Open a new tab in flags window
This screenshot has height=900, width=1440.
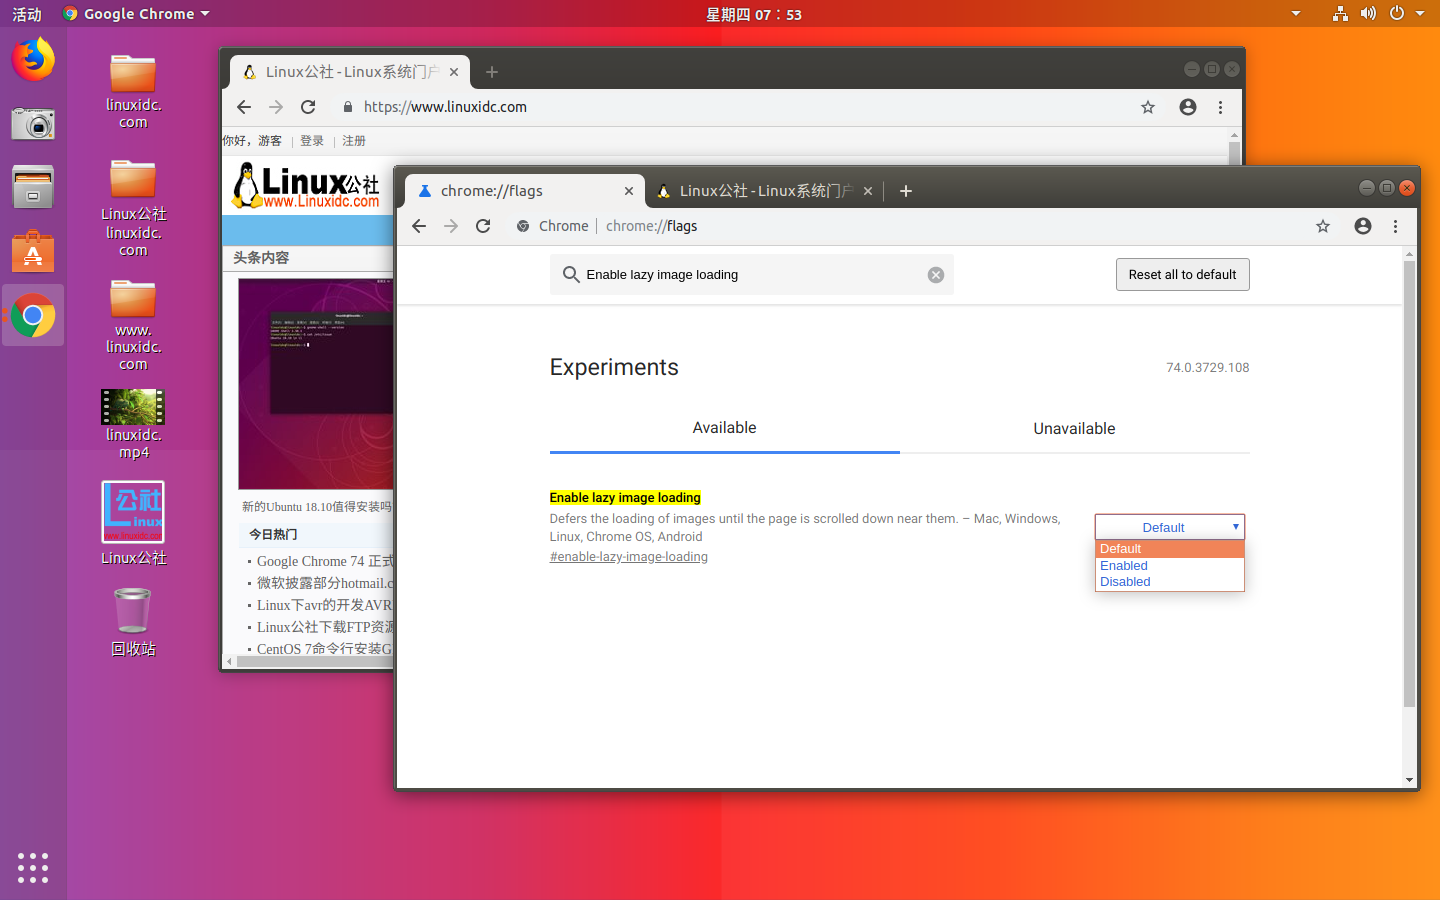pos(906,191)
